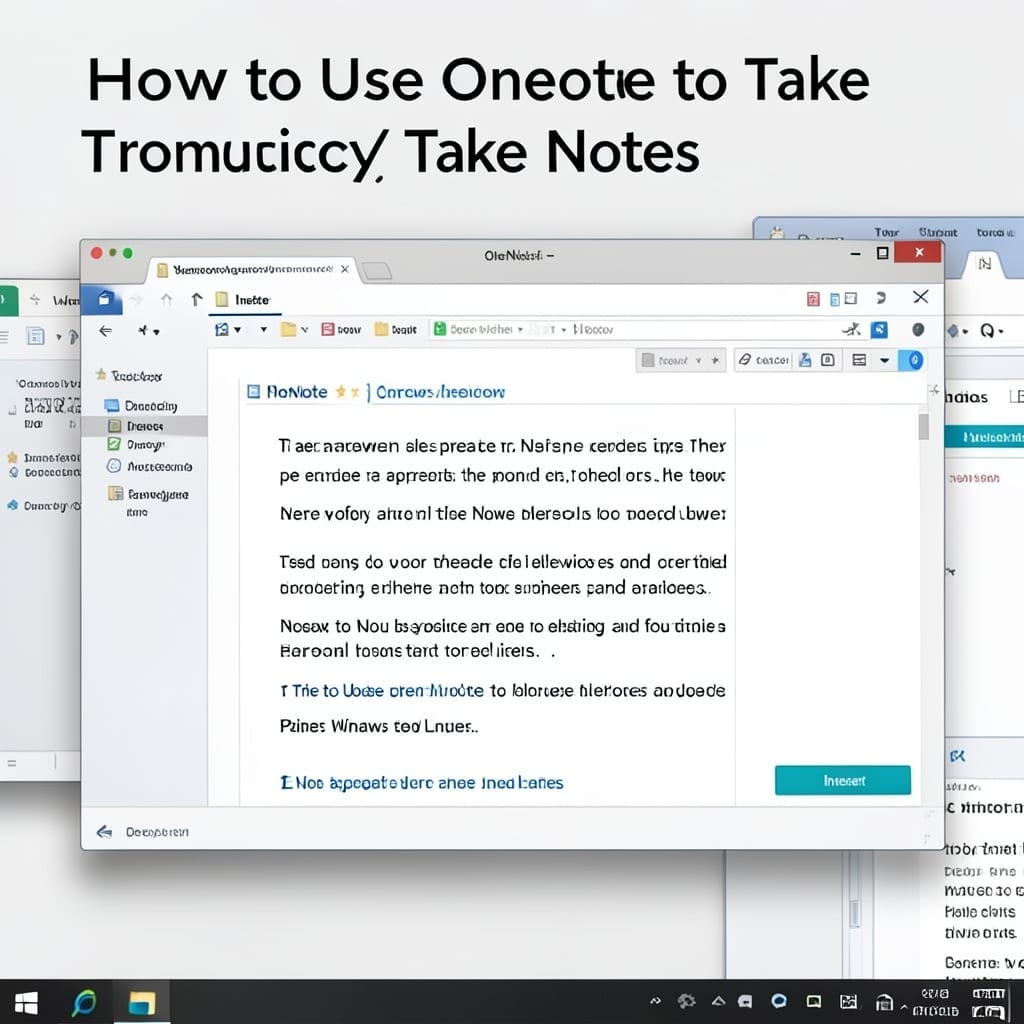
Task: Open the dropdown arrow inside the address field
Action: point(520,329)
